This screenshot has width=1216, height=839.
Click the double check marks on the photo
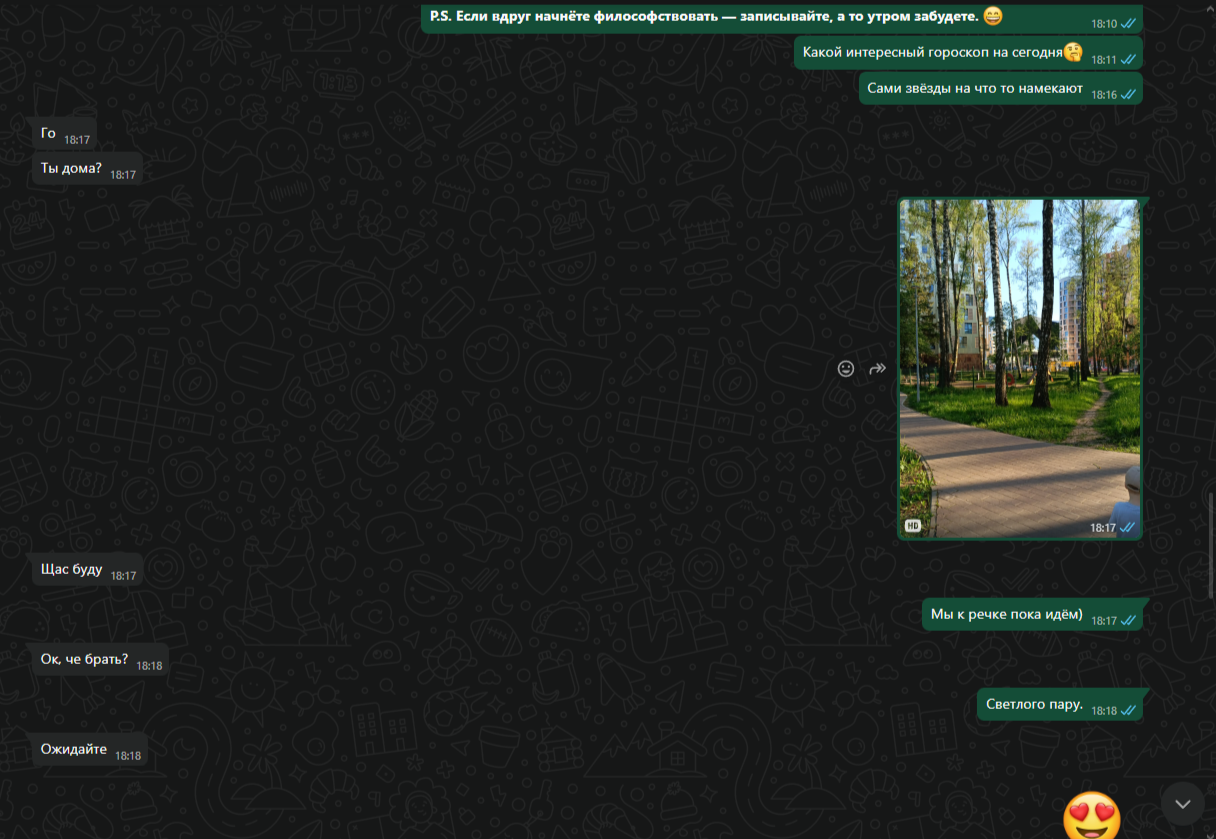(1128, 528)
